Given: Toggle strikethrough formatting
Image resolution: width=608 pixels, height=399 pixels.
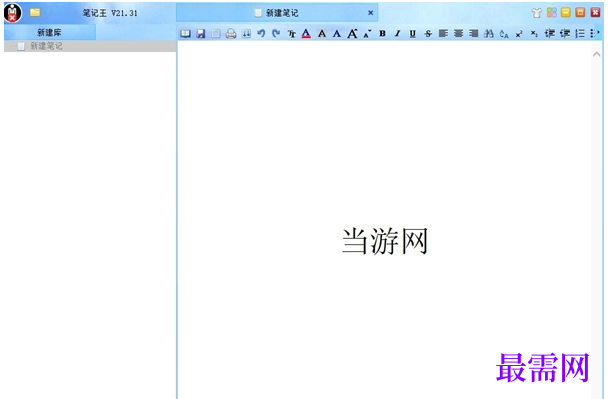Looking at the screenshot, I should tap(428, 34).
